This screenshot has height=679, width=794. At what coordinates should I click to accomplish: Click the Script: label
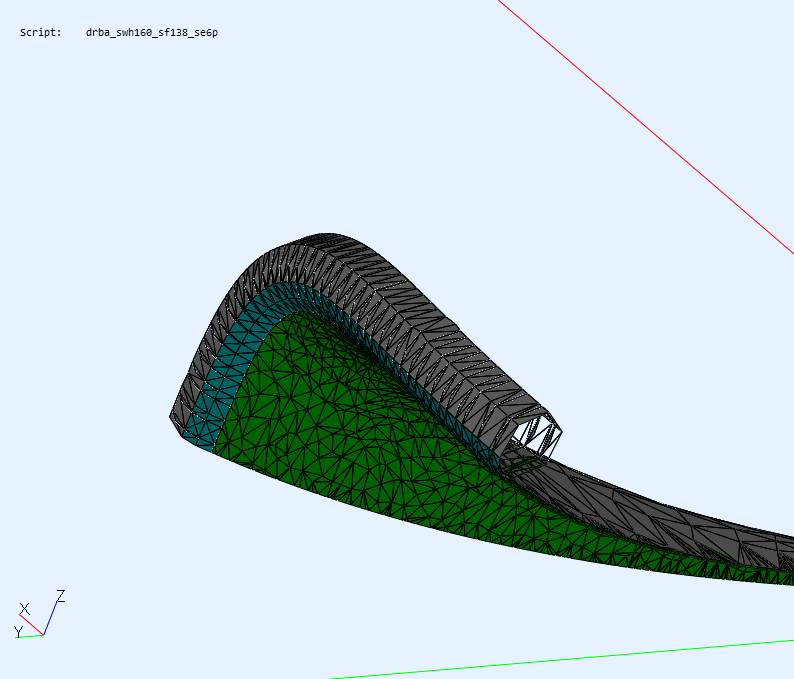coord(41,32)
